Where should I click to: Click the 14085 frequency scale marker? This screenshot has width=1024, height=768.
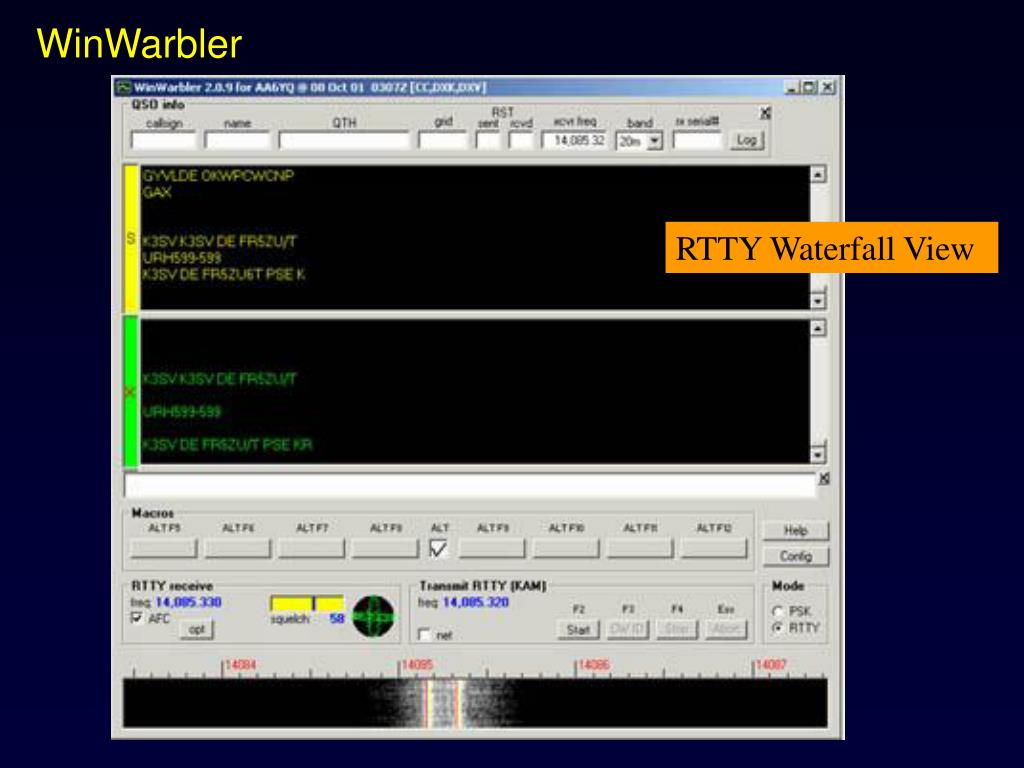[x=417, y=665]
